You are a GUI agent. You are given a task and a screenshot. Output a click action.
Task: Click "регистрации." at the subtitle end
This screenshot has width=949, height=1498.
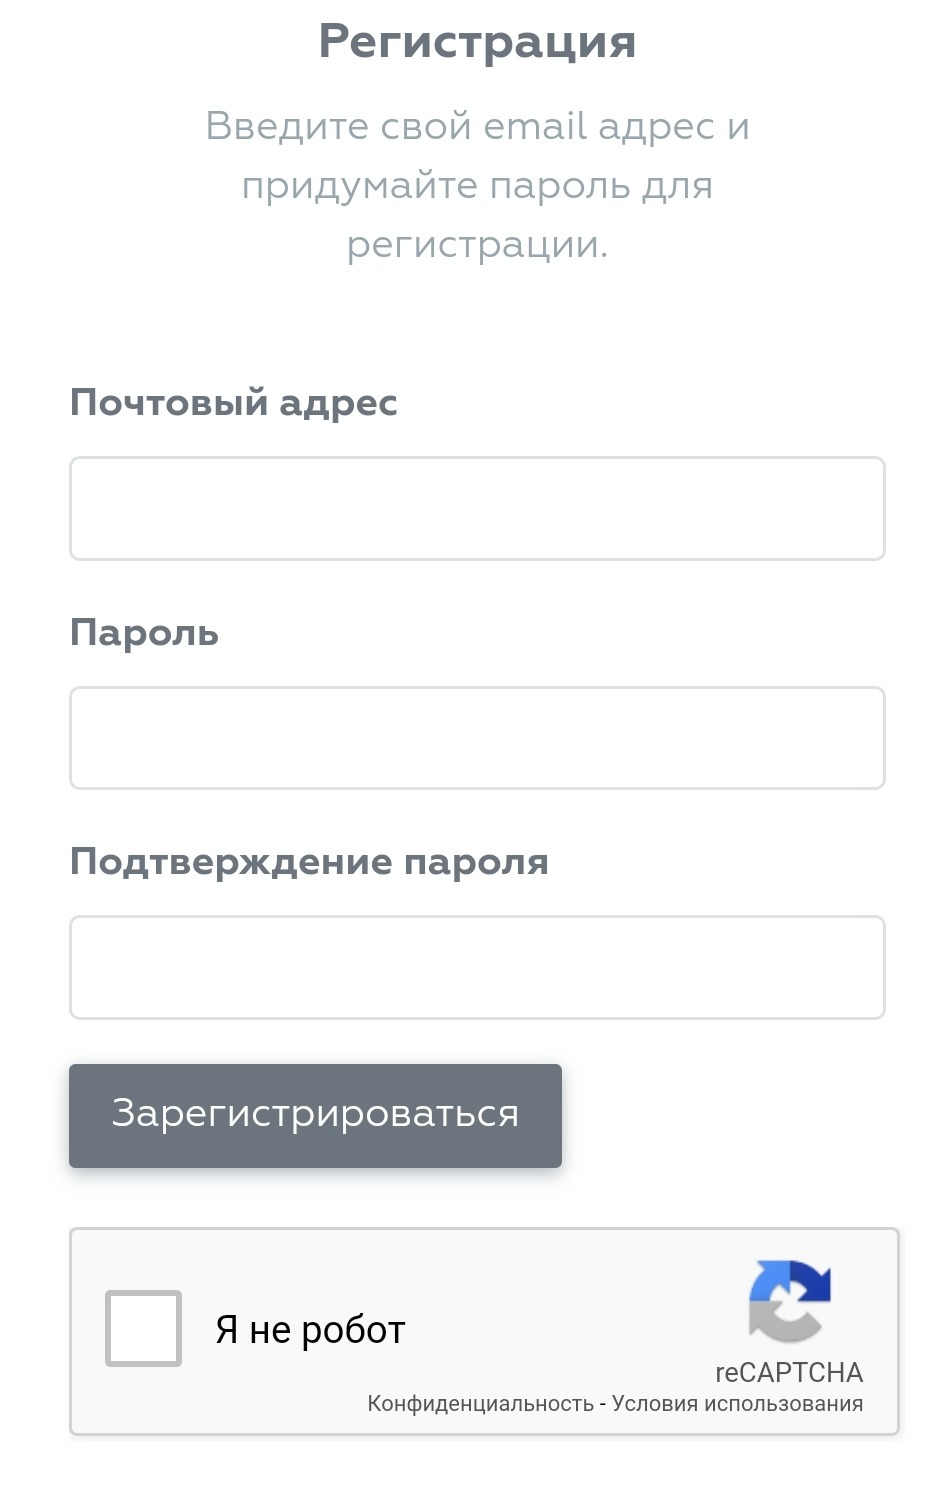[x=477, y=245]
